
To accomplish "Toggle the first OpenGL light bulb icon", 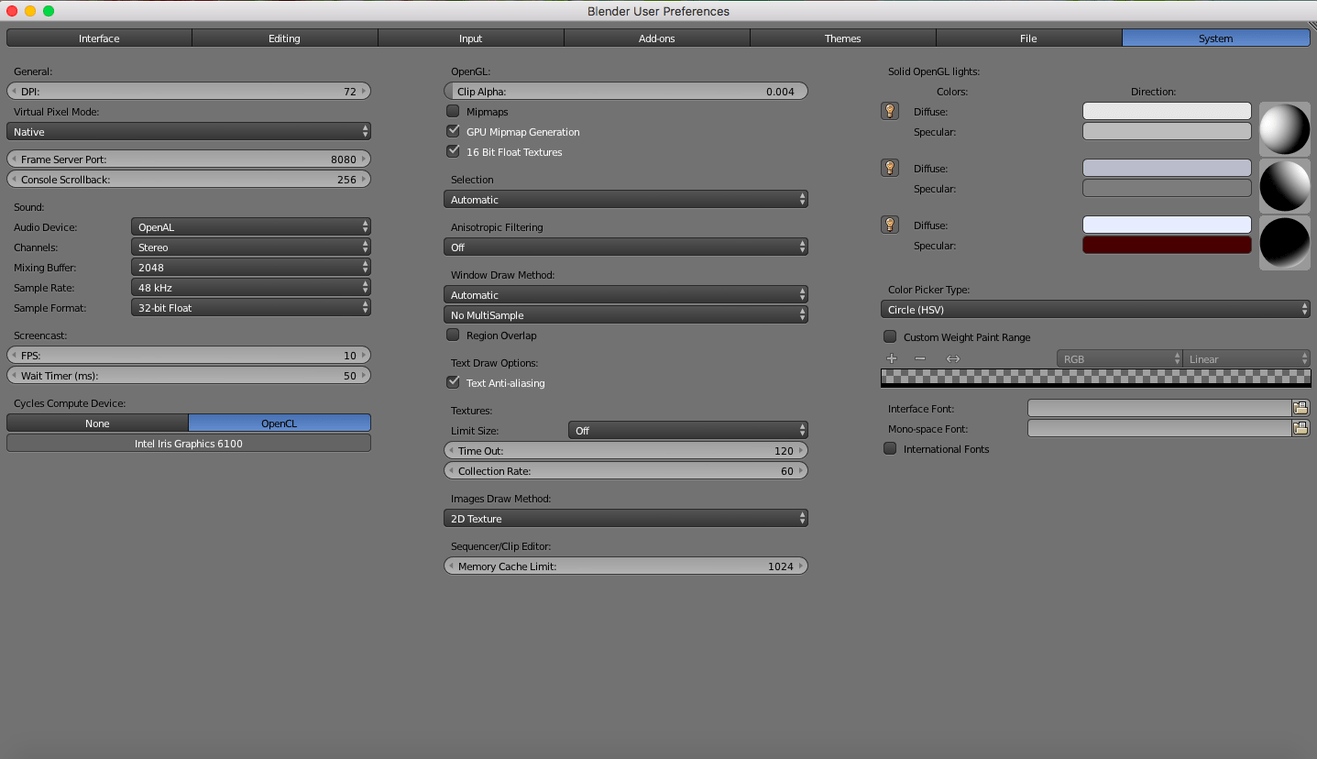I will pos(889,111).
